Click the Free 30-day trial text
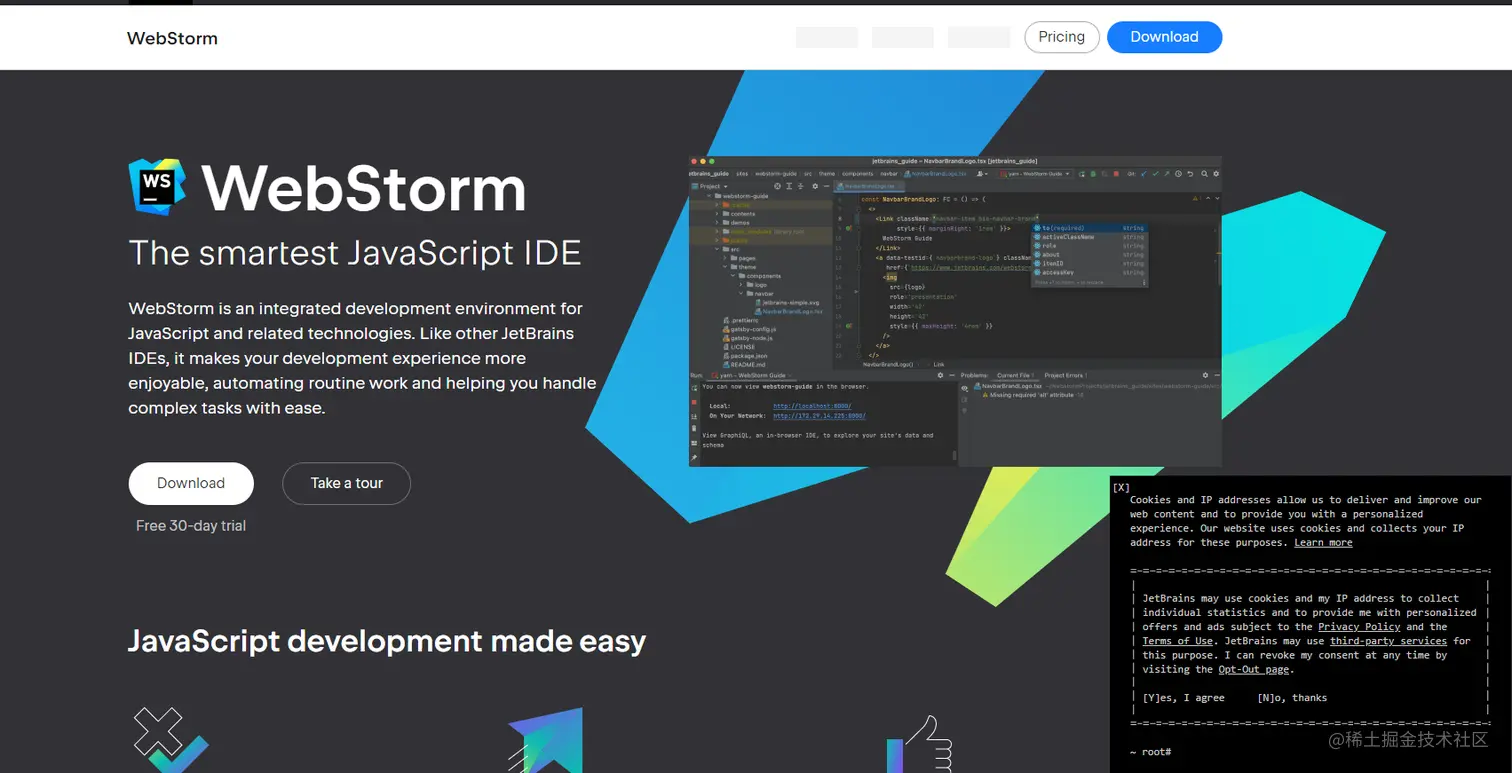The height and width of the screenshot is (773, 1512). click(x=191, y=526)
